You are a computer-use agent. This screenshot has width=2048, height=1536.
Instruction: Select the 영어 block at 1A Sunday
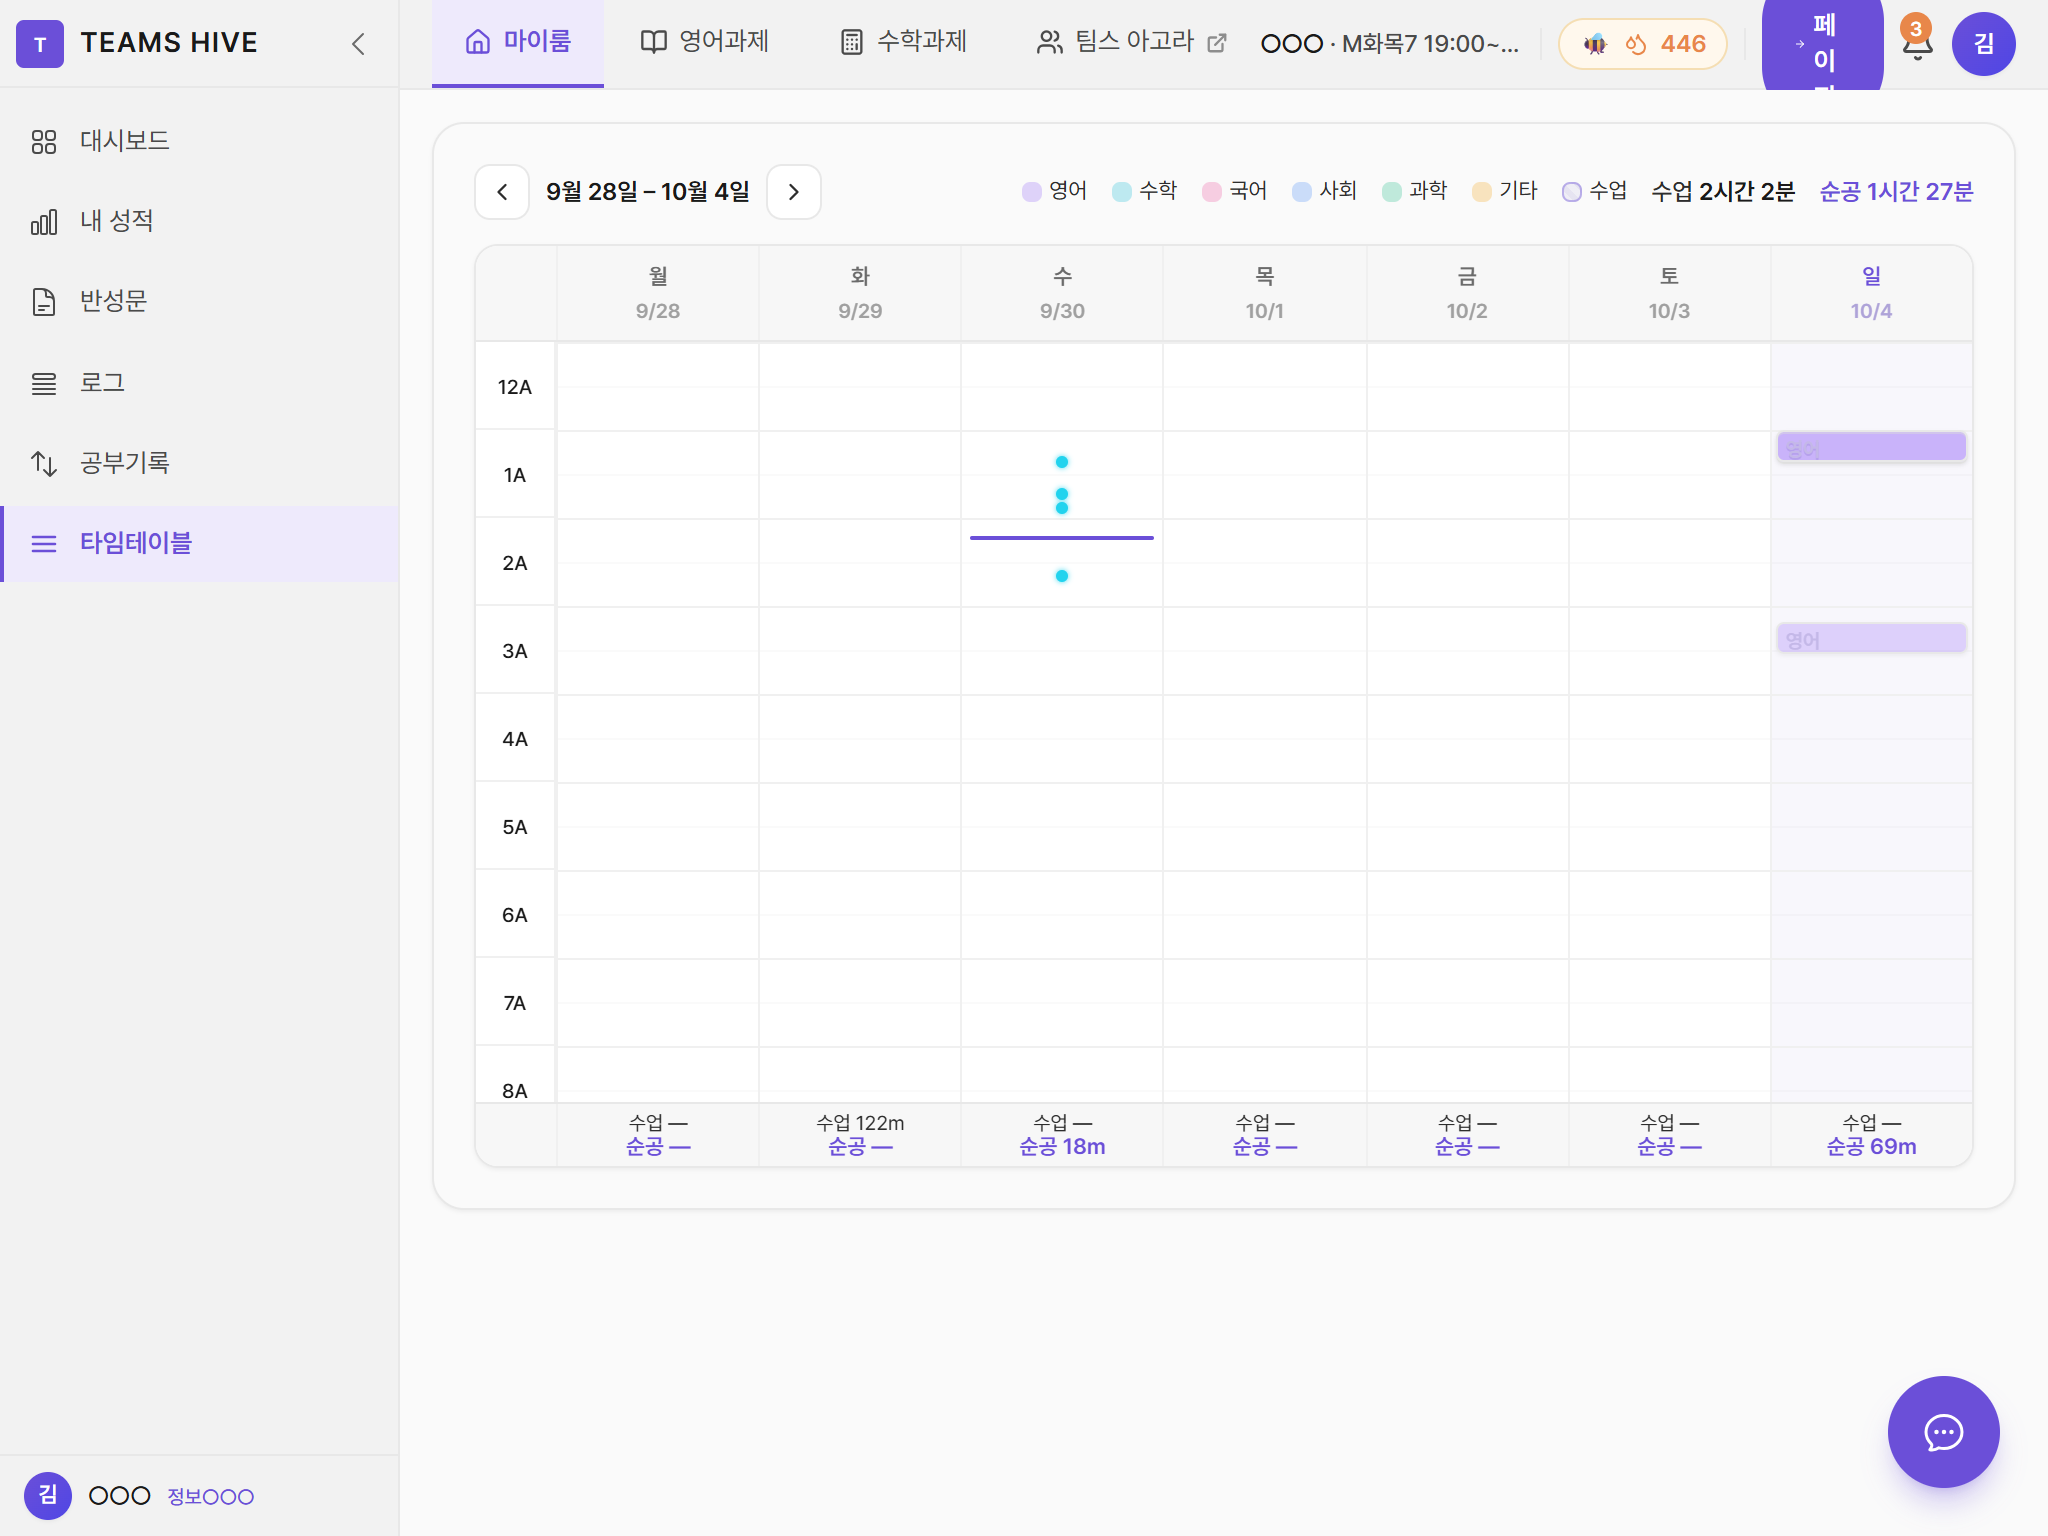[x=1871, y=447]
